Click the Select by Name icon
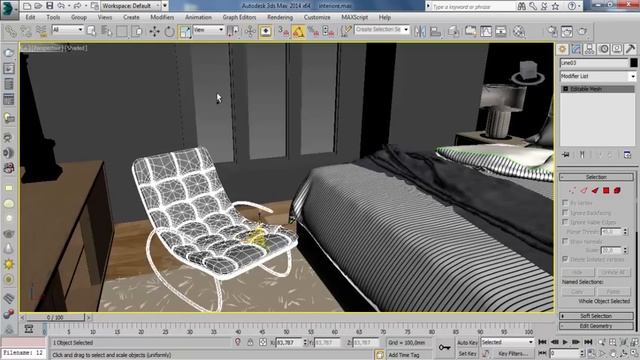640x360 pixels. (106, 31)
